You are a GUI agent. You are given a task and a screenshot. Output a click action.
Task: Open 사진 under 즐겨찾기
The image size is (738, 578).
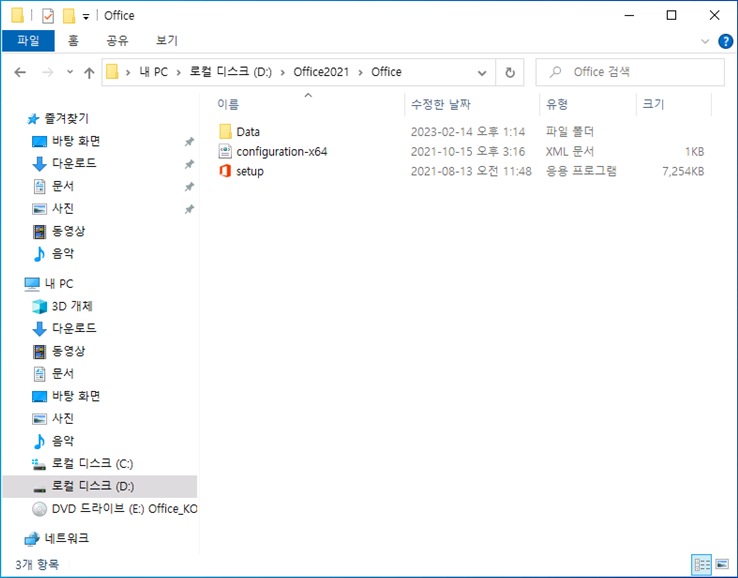click(x=63, y=209)
